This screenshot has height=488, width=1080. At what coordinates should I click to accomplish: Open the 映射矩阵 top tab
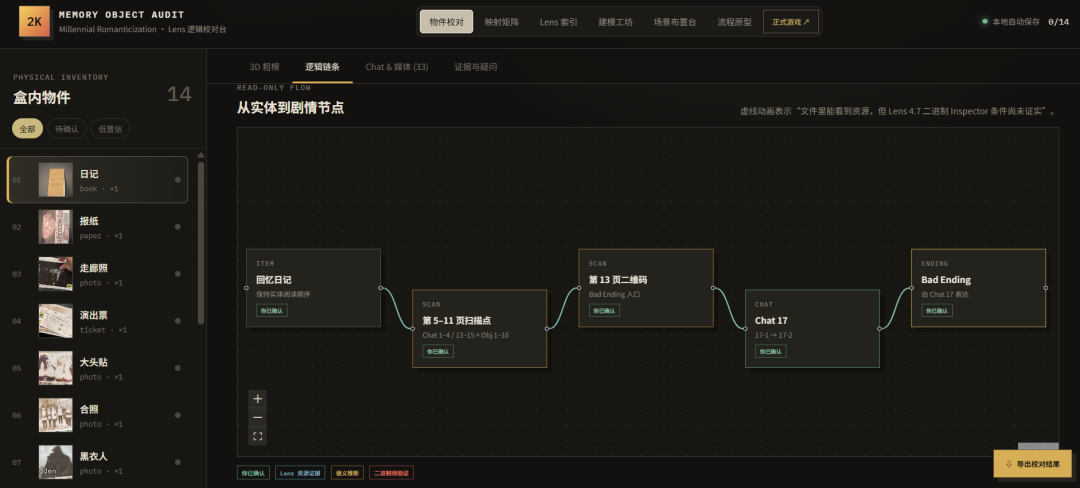tap(501, 22)
